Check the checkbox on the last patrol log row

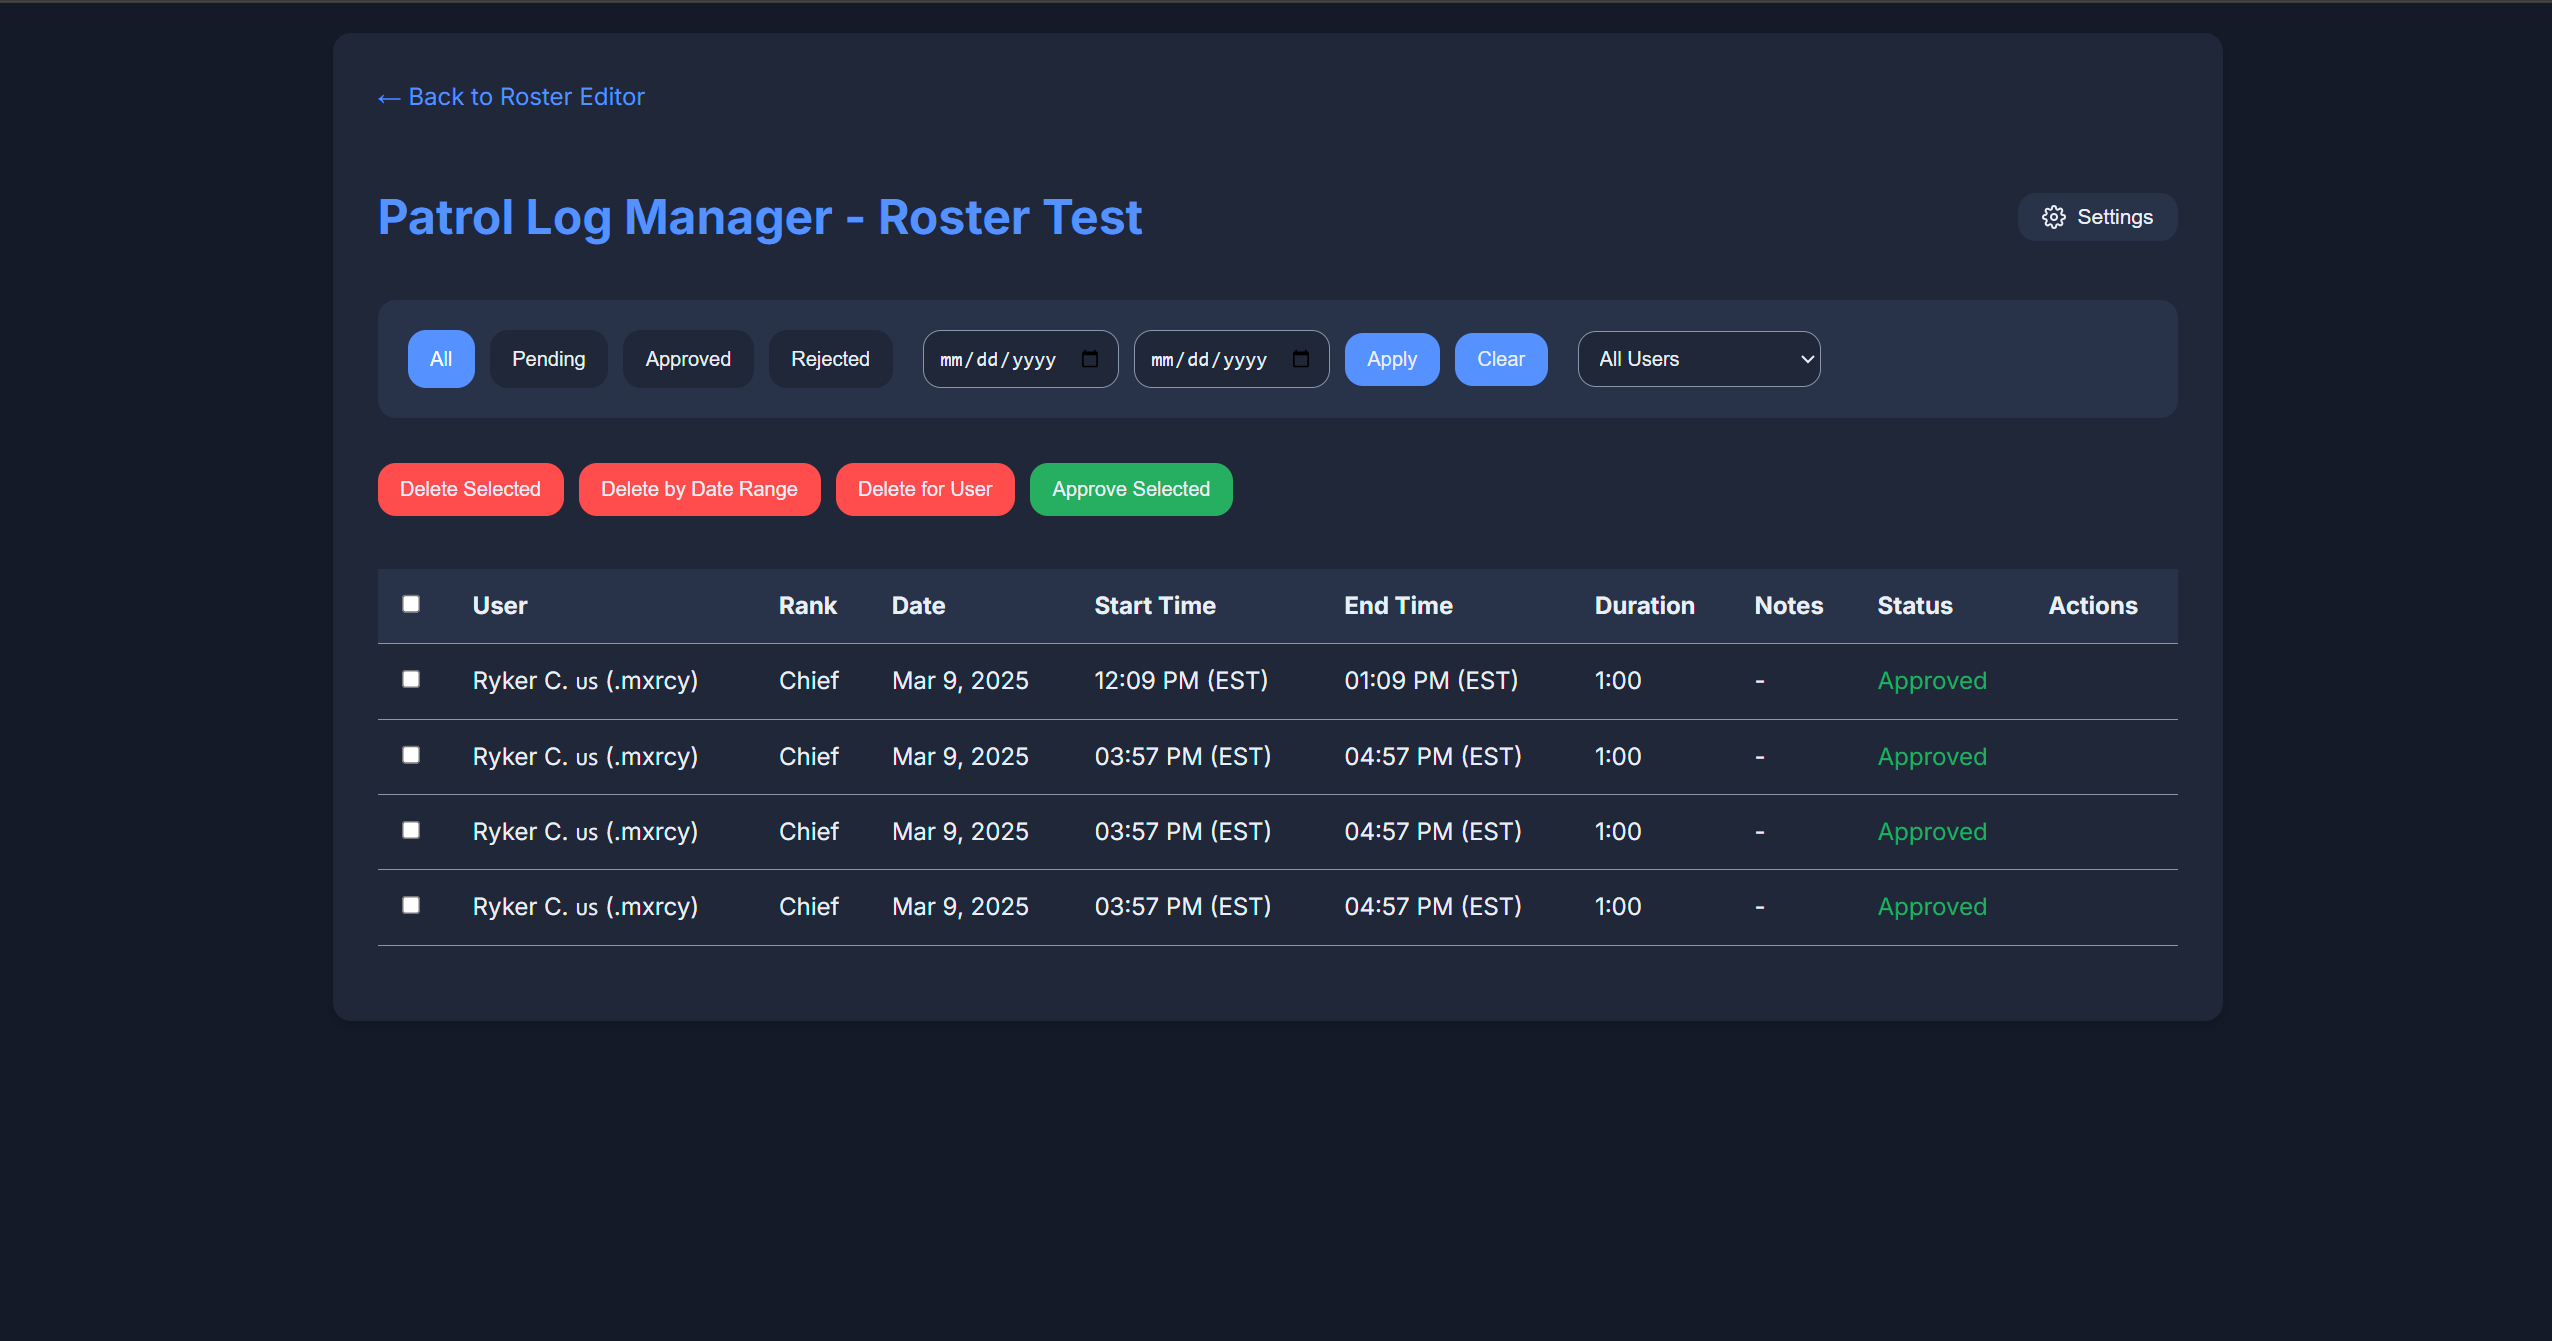411,905
